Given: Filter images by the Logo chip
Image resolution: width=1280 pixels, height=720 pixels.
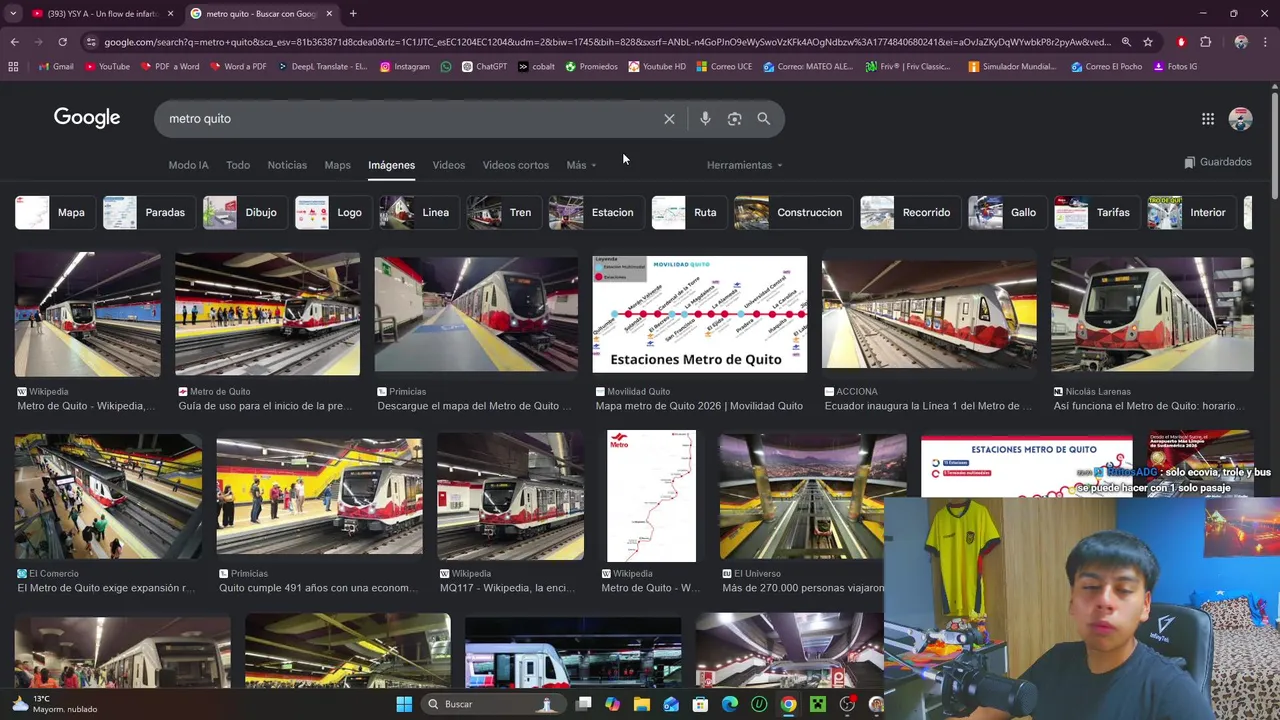Looking at the screenshot, I should pos(332,212).
